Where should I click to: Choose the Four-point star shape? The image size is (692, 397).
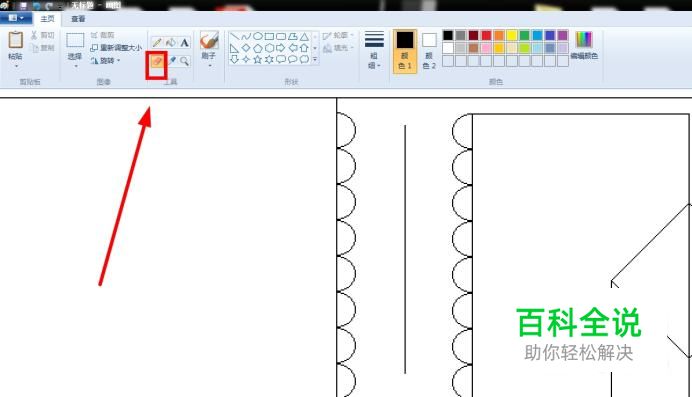click(x=246, y=59)
